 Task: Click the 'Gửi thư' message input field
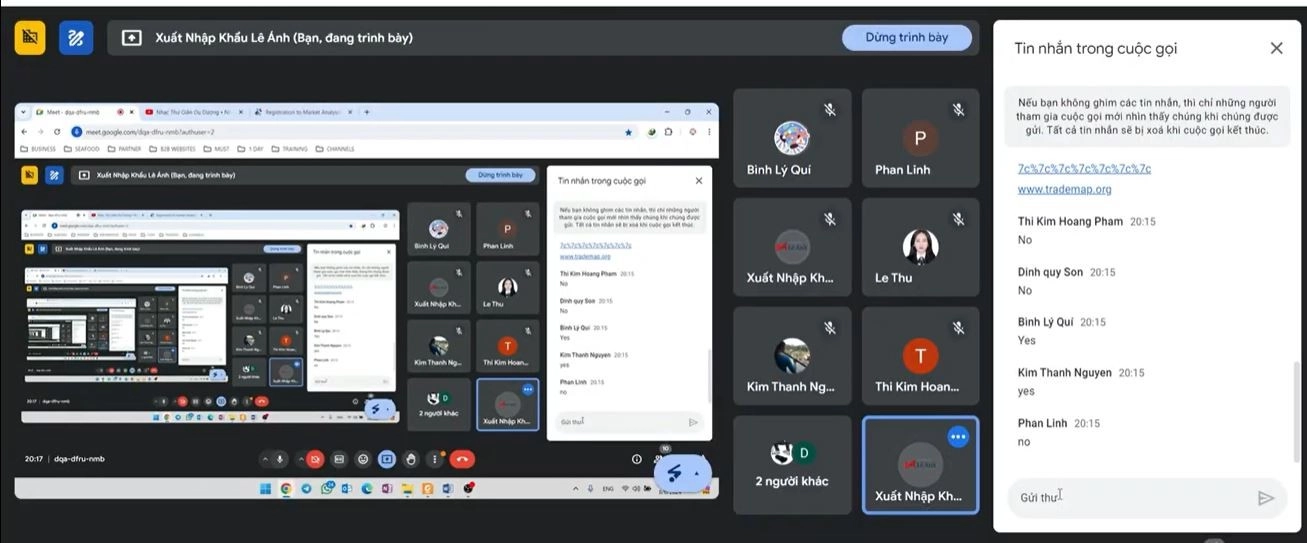click(x=1130, y=497)
